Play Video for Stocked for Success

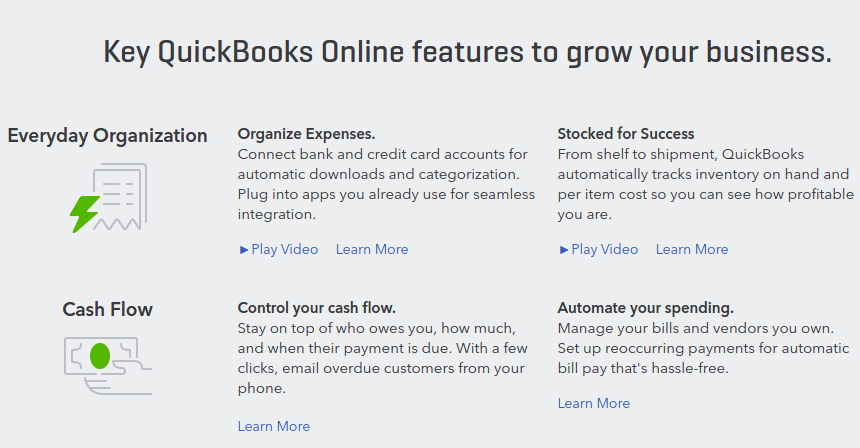pyautogui.click(x=598, y=249)
